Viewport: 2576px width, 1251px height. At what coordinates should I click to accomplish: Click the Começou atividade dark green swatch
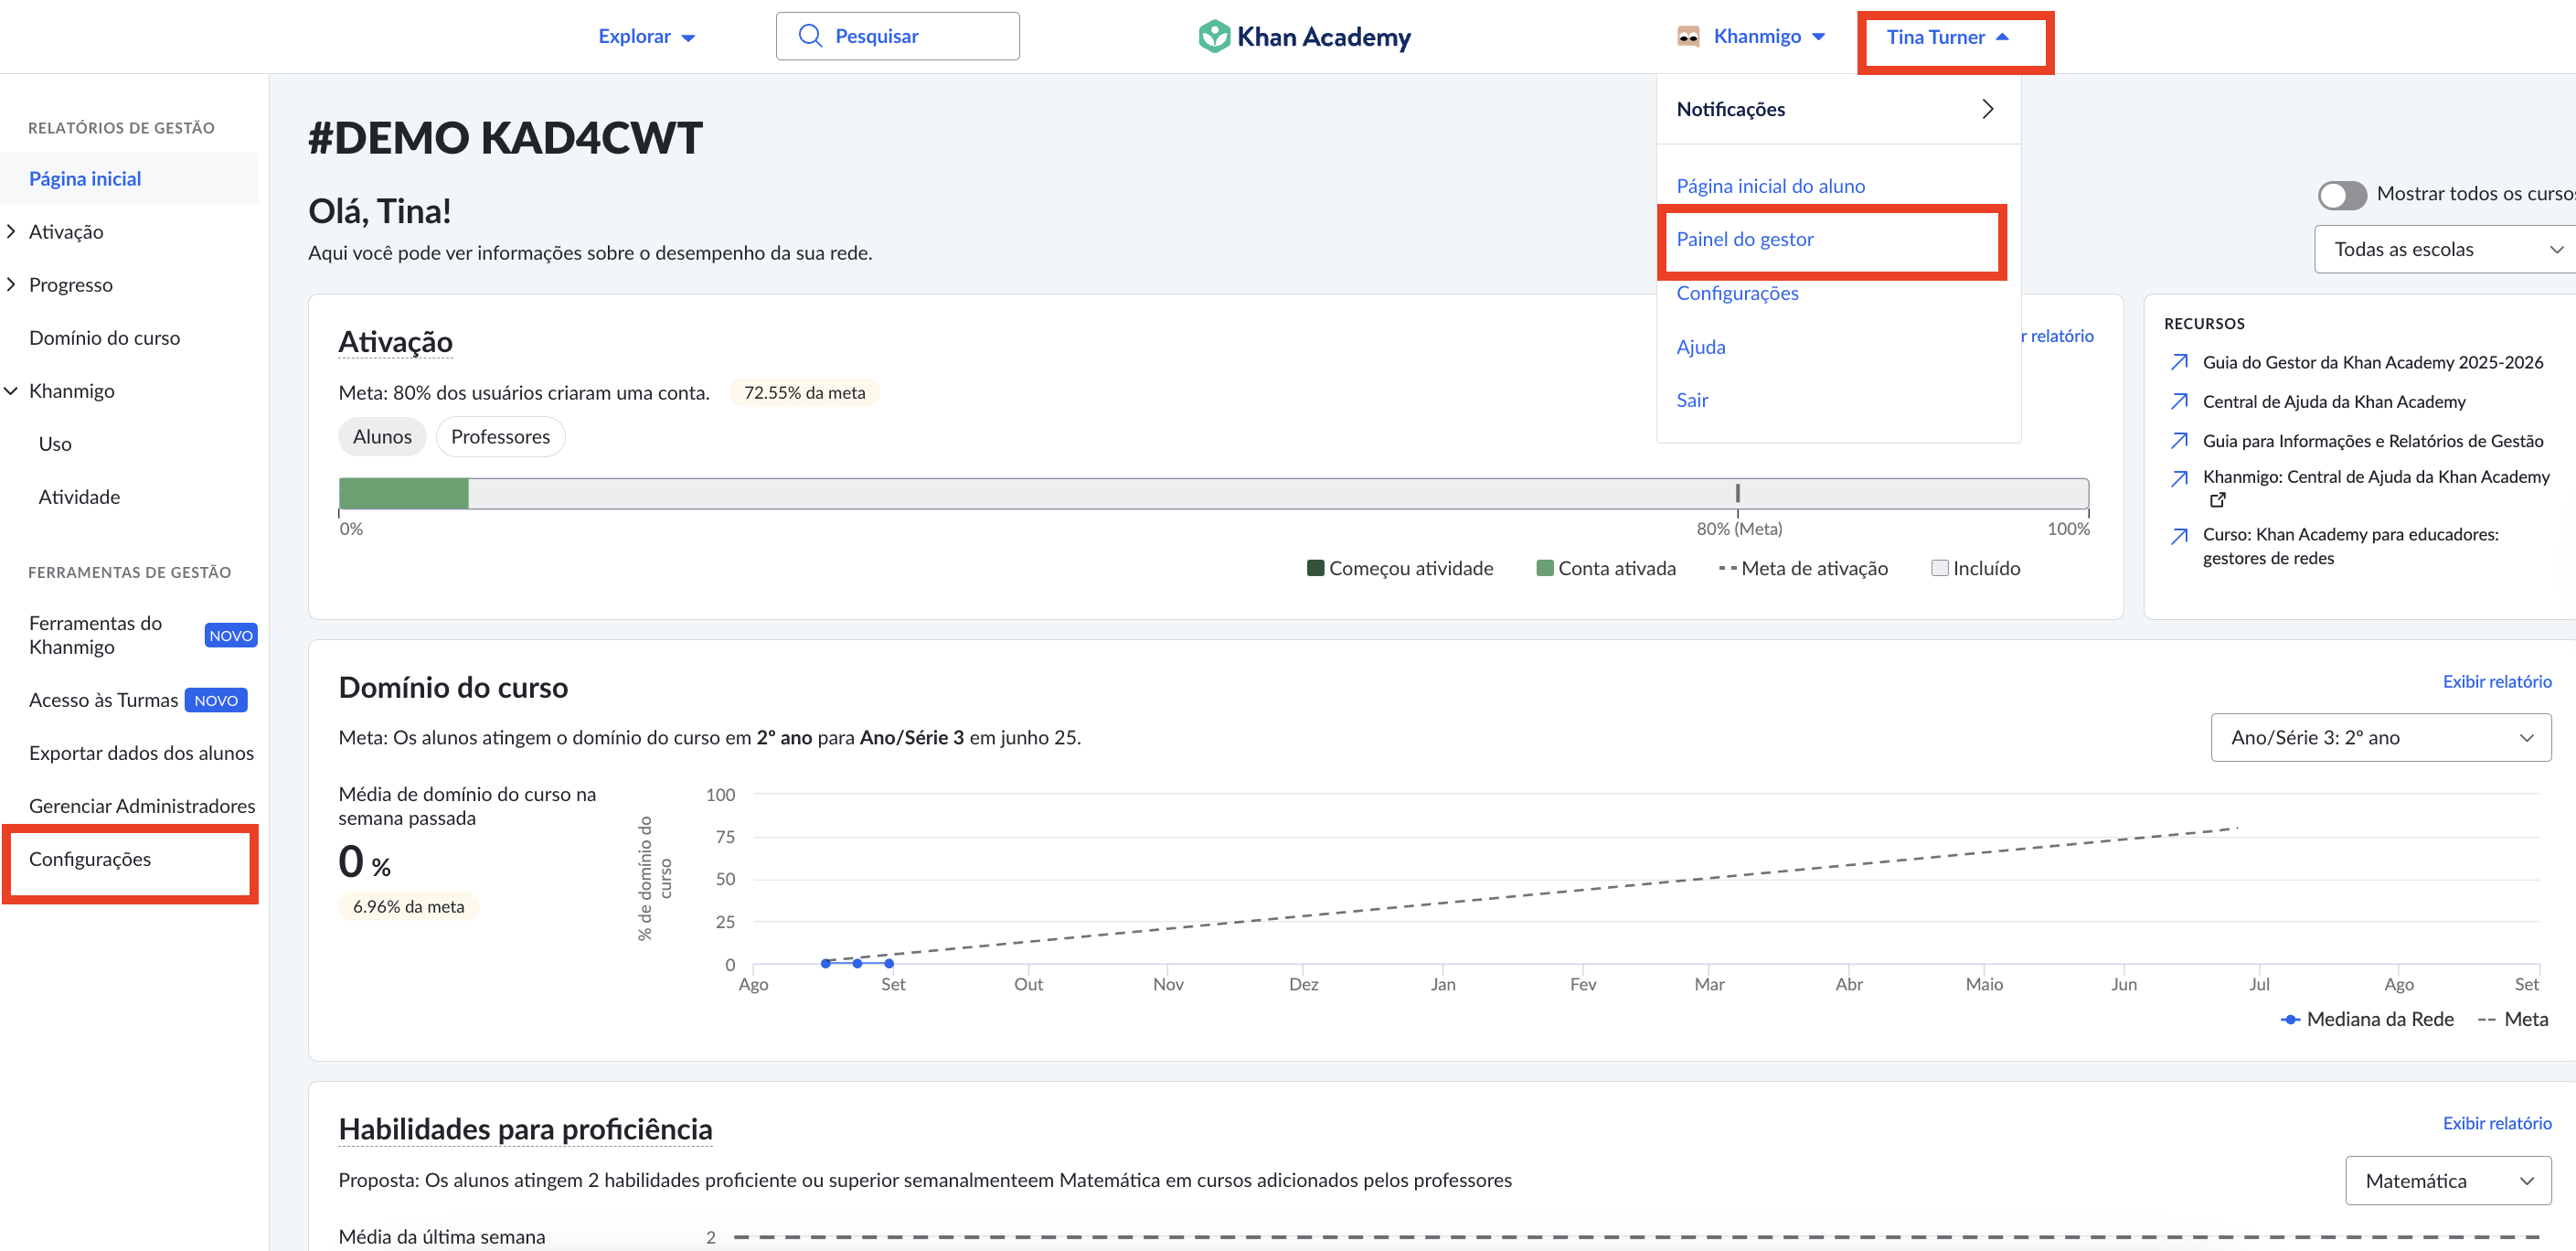[1315, 569]
